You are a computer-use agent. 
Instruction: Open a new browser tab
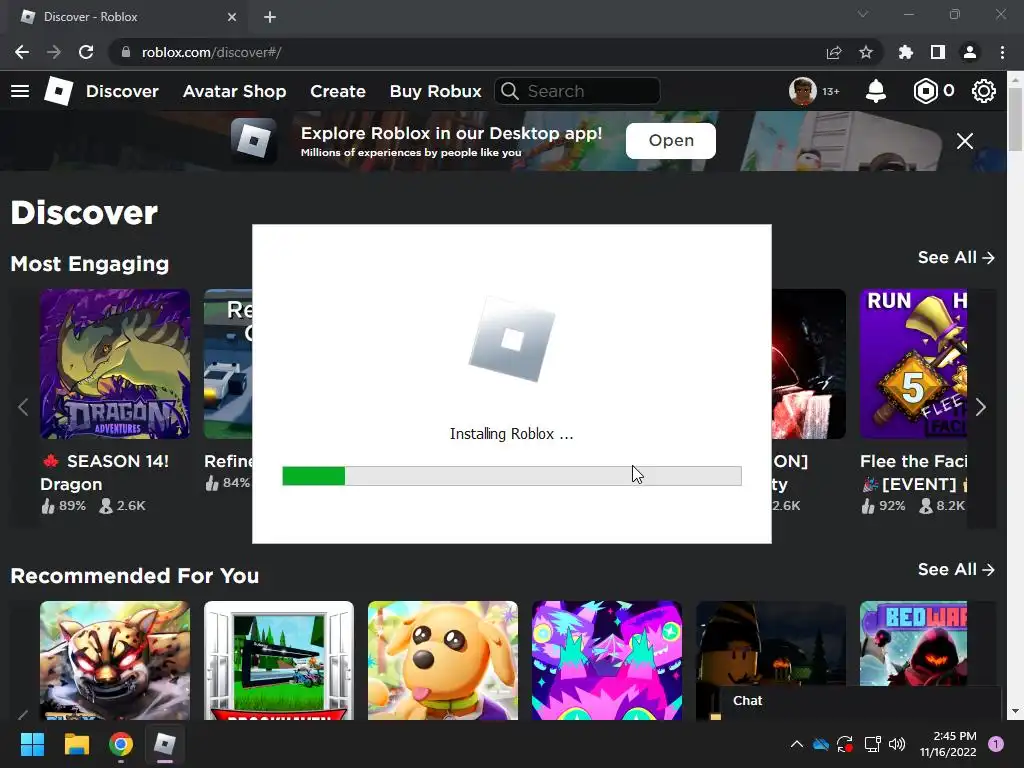270,17
